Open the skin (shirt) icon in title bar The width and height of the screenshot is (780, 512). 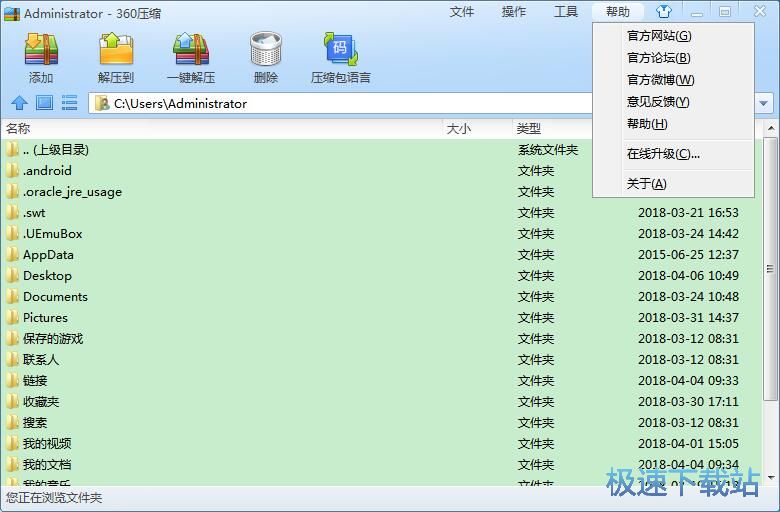664,11
